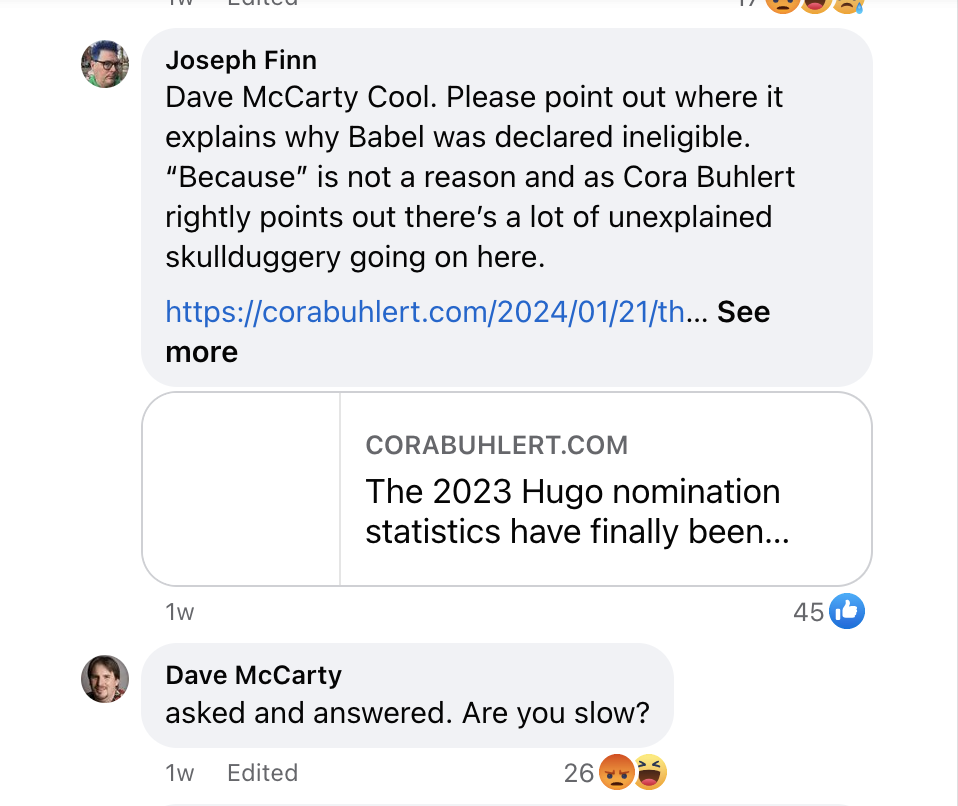Open the corabuhlert.com/2024/01/21 blue URL

coord(425,312)
